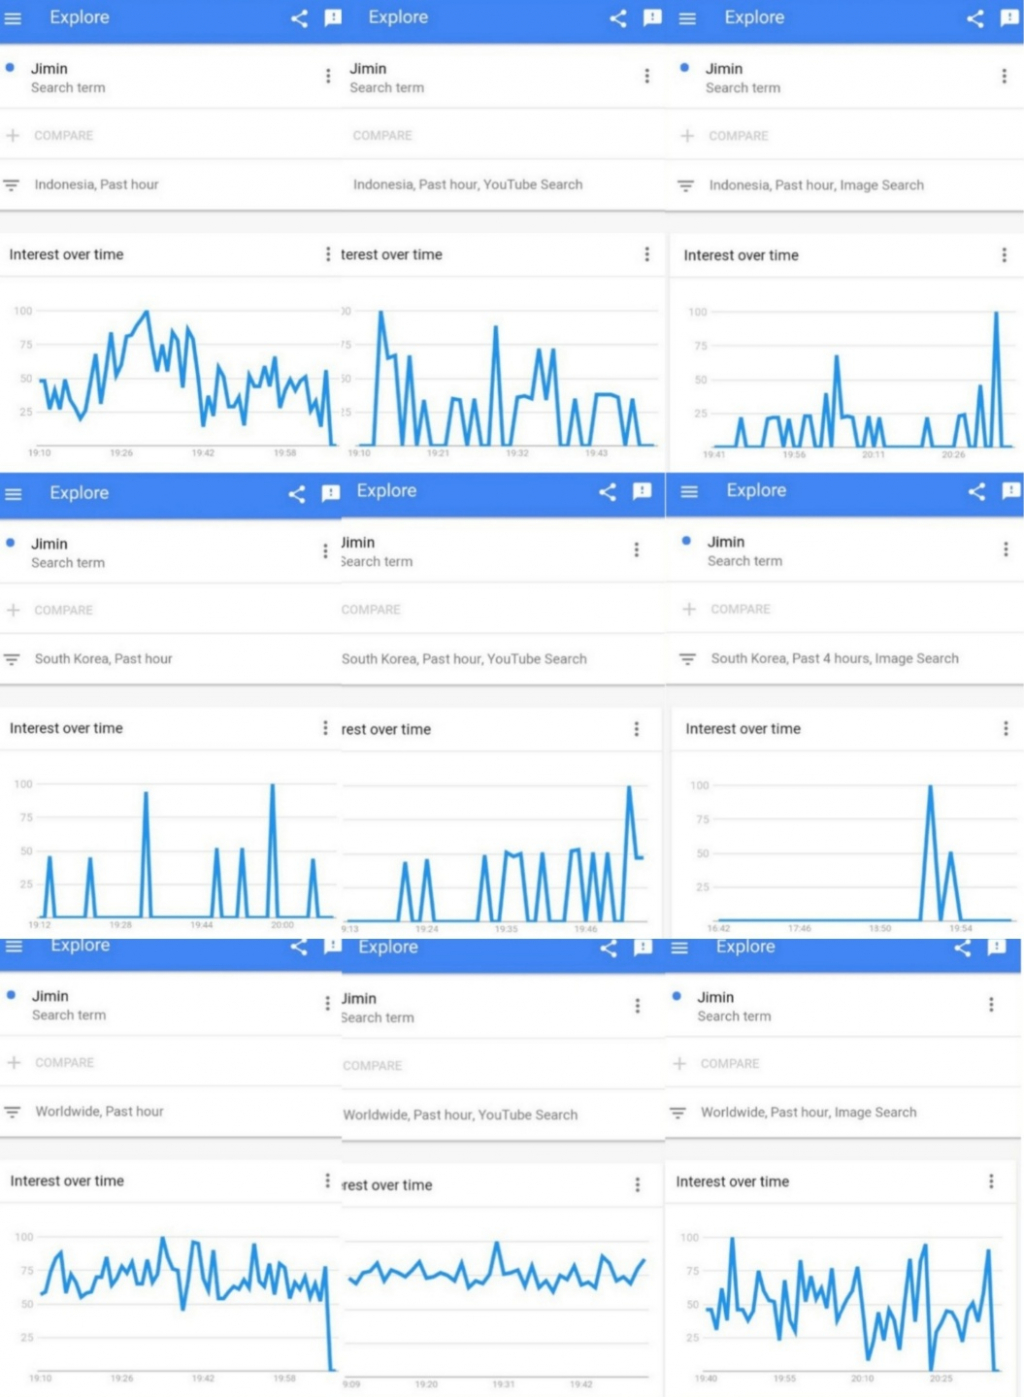Screen dimensions: 1024x1397
Task: Open Jimin term options in Indonesia YouTube panel
Action: pyautogui.click(x=647, y=76)
